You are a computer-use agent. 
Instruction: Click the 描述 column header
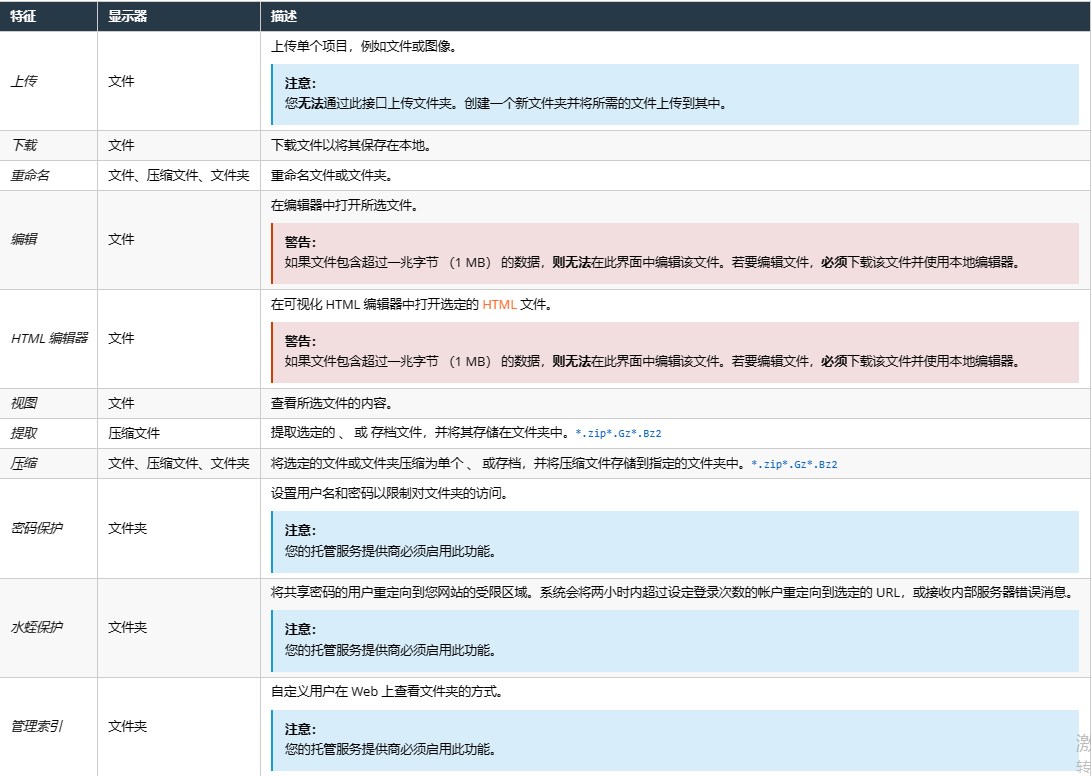(284, 16)
